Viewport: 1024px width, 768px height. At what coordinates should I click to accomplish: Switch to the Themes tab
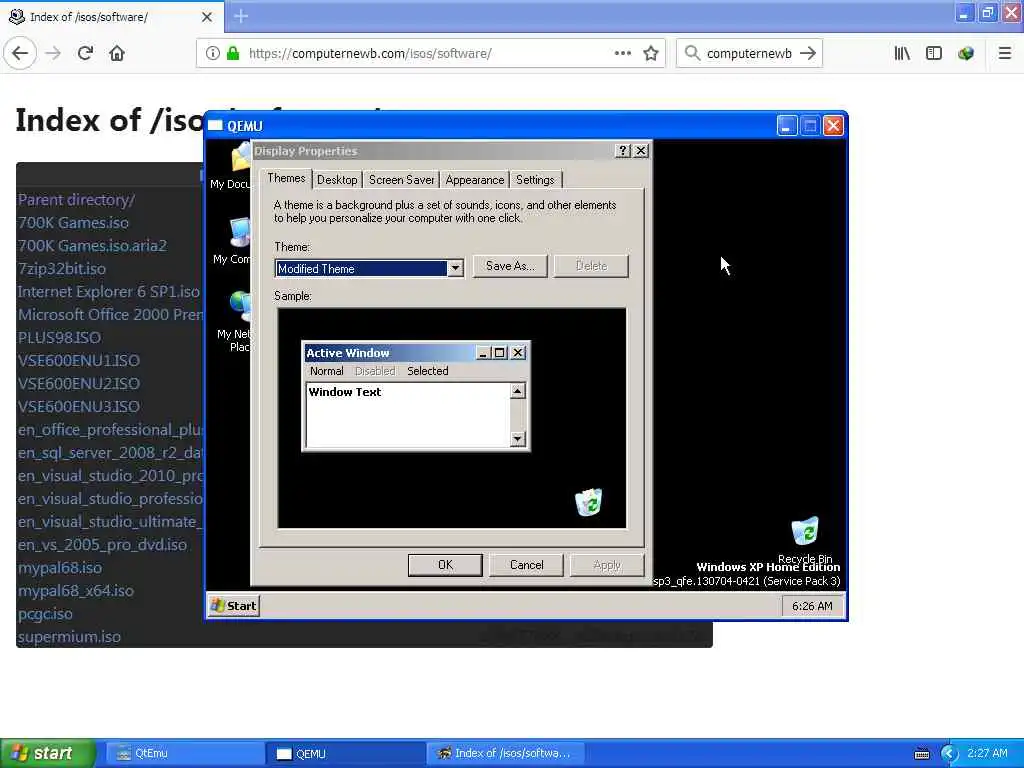click(286, 178)
